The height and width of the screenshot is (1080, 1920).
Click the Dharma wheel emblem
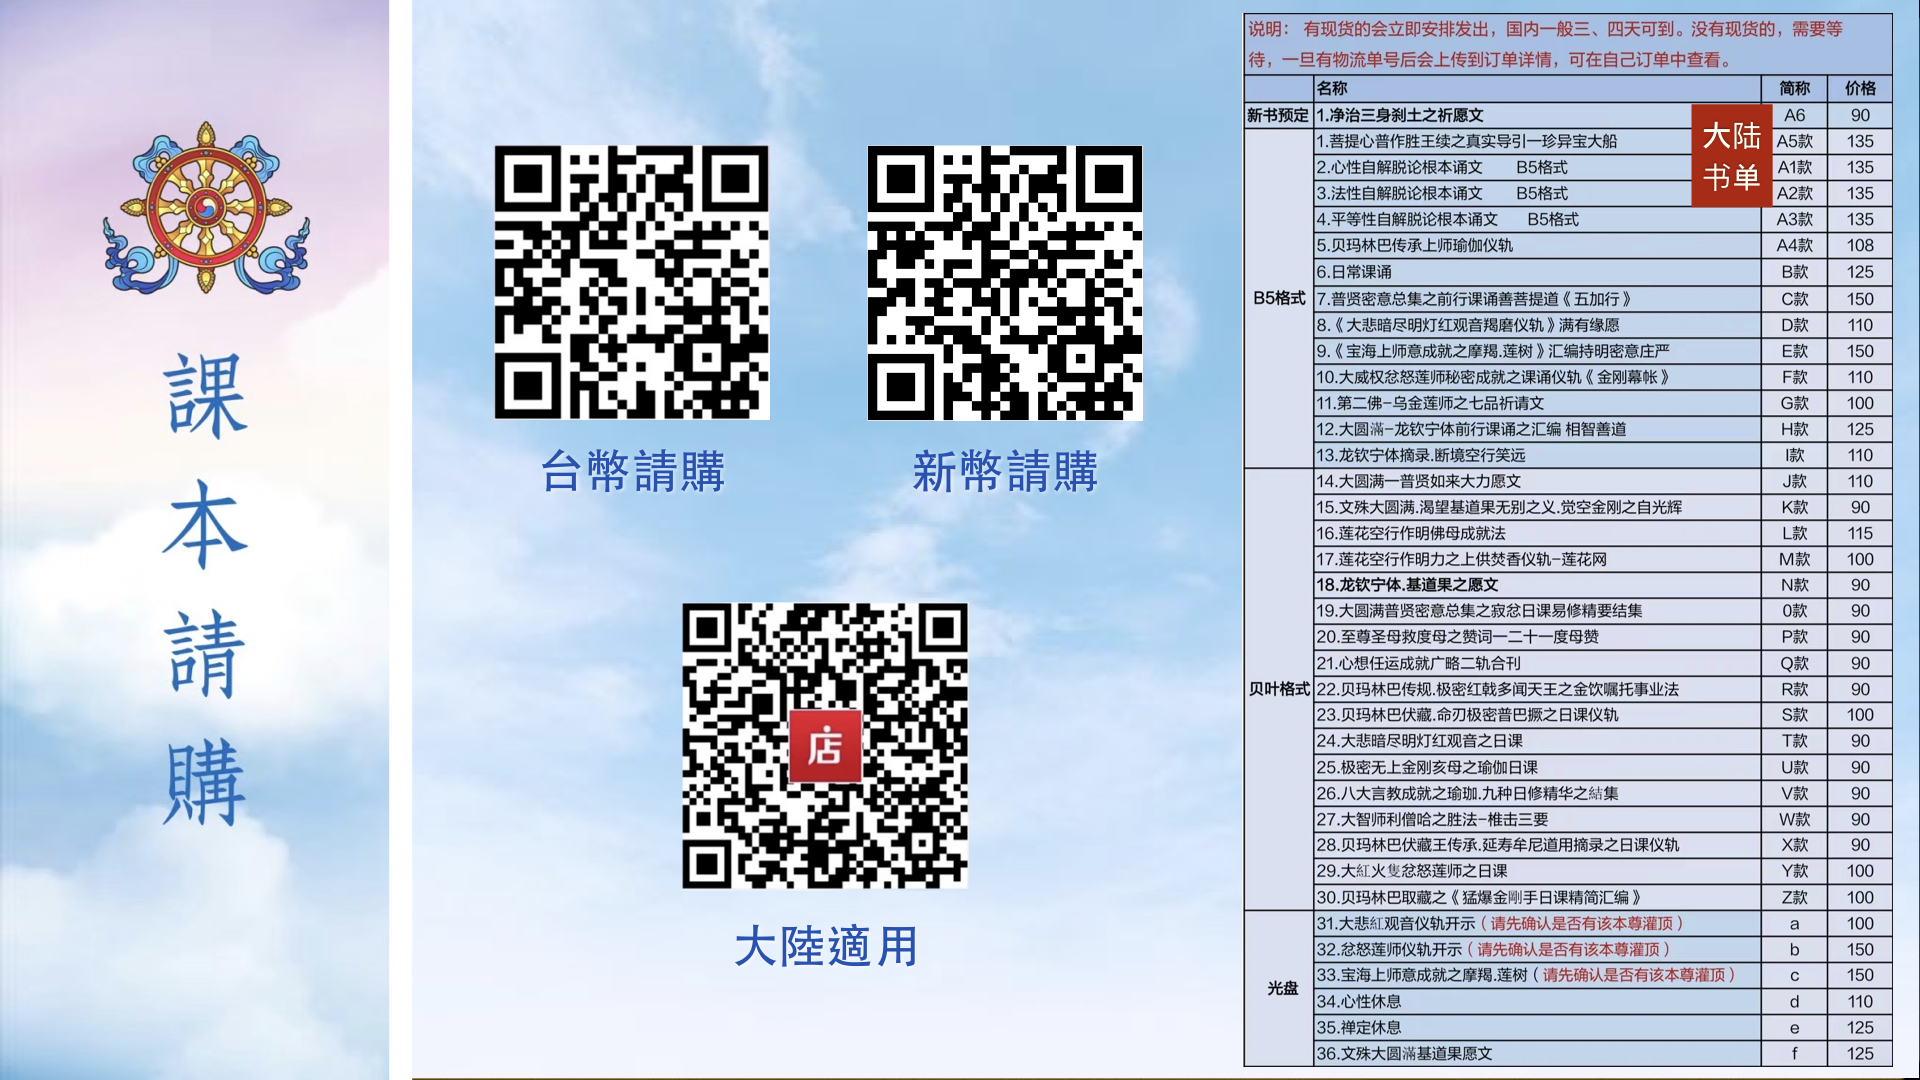tap(206, 209)
